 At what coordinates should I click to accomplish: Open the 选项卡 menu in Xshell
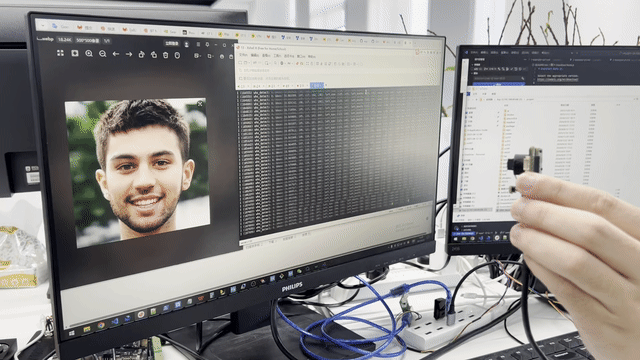coord(289,56)
